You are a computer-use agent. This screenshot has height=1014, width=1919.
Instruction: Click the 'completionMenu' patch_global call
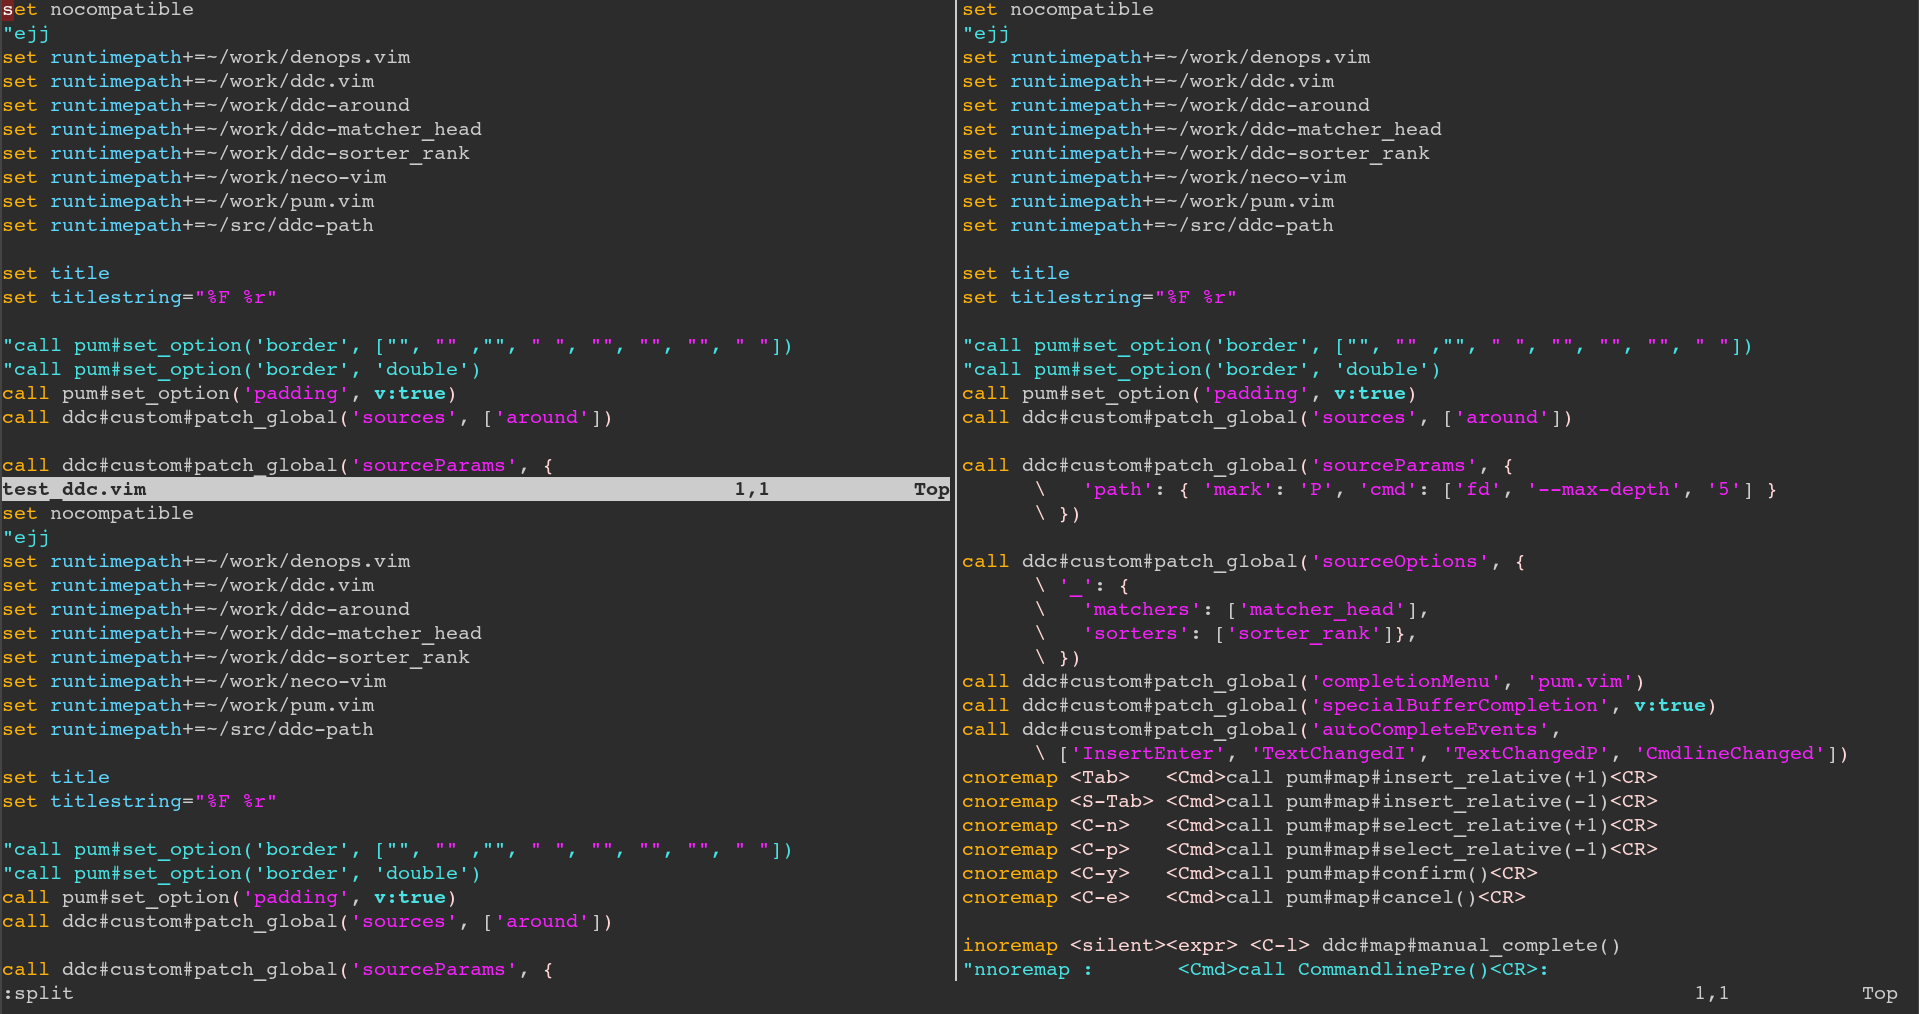(1405, 681)
